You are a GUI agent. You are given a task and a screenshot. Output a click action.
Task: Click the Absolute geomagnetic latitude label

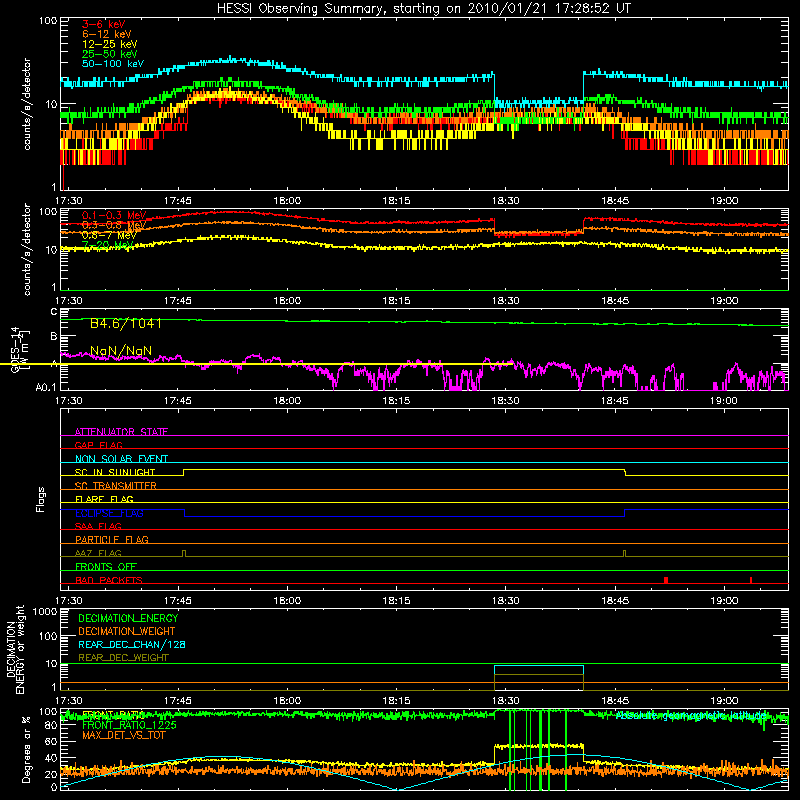pos(691,715)
